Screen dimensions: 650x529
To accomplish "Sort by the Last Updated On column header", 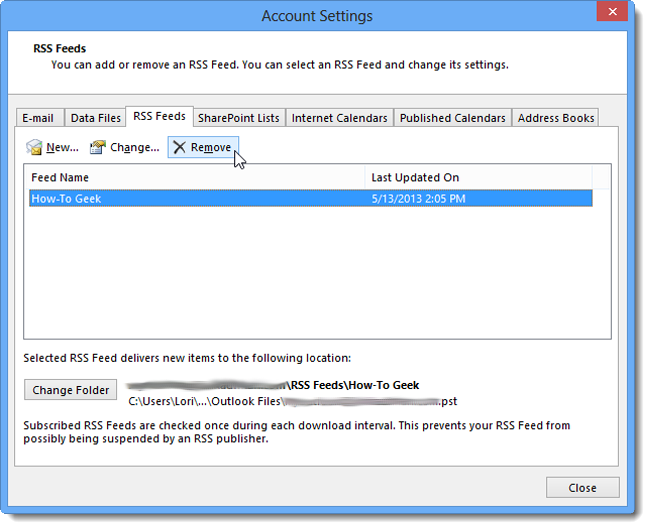I will click(x=479, y=177).
